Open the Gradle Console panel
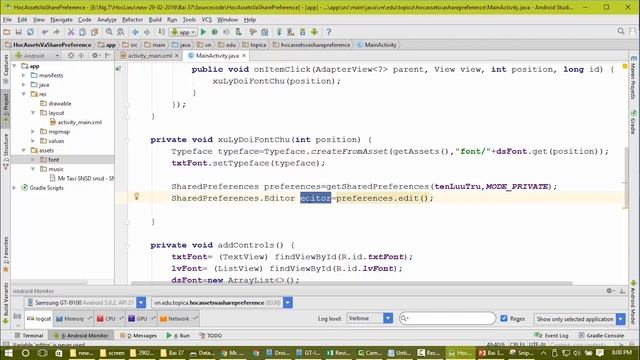 click(601, 336)
